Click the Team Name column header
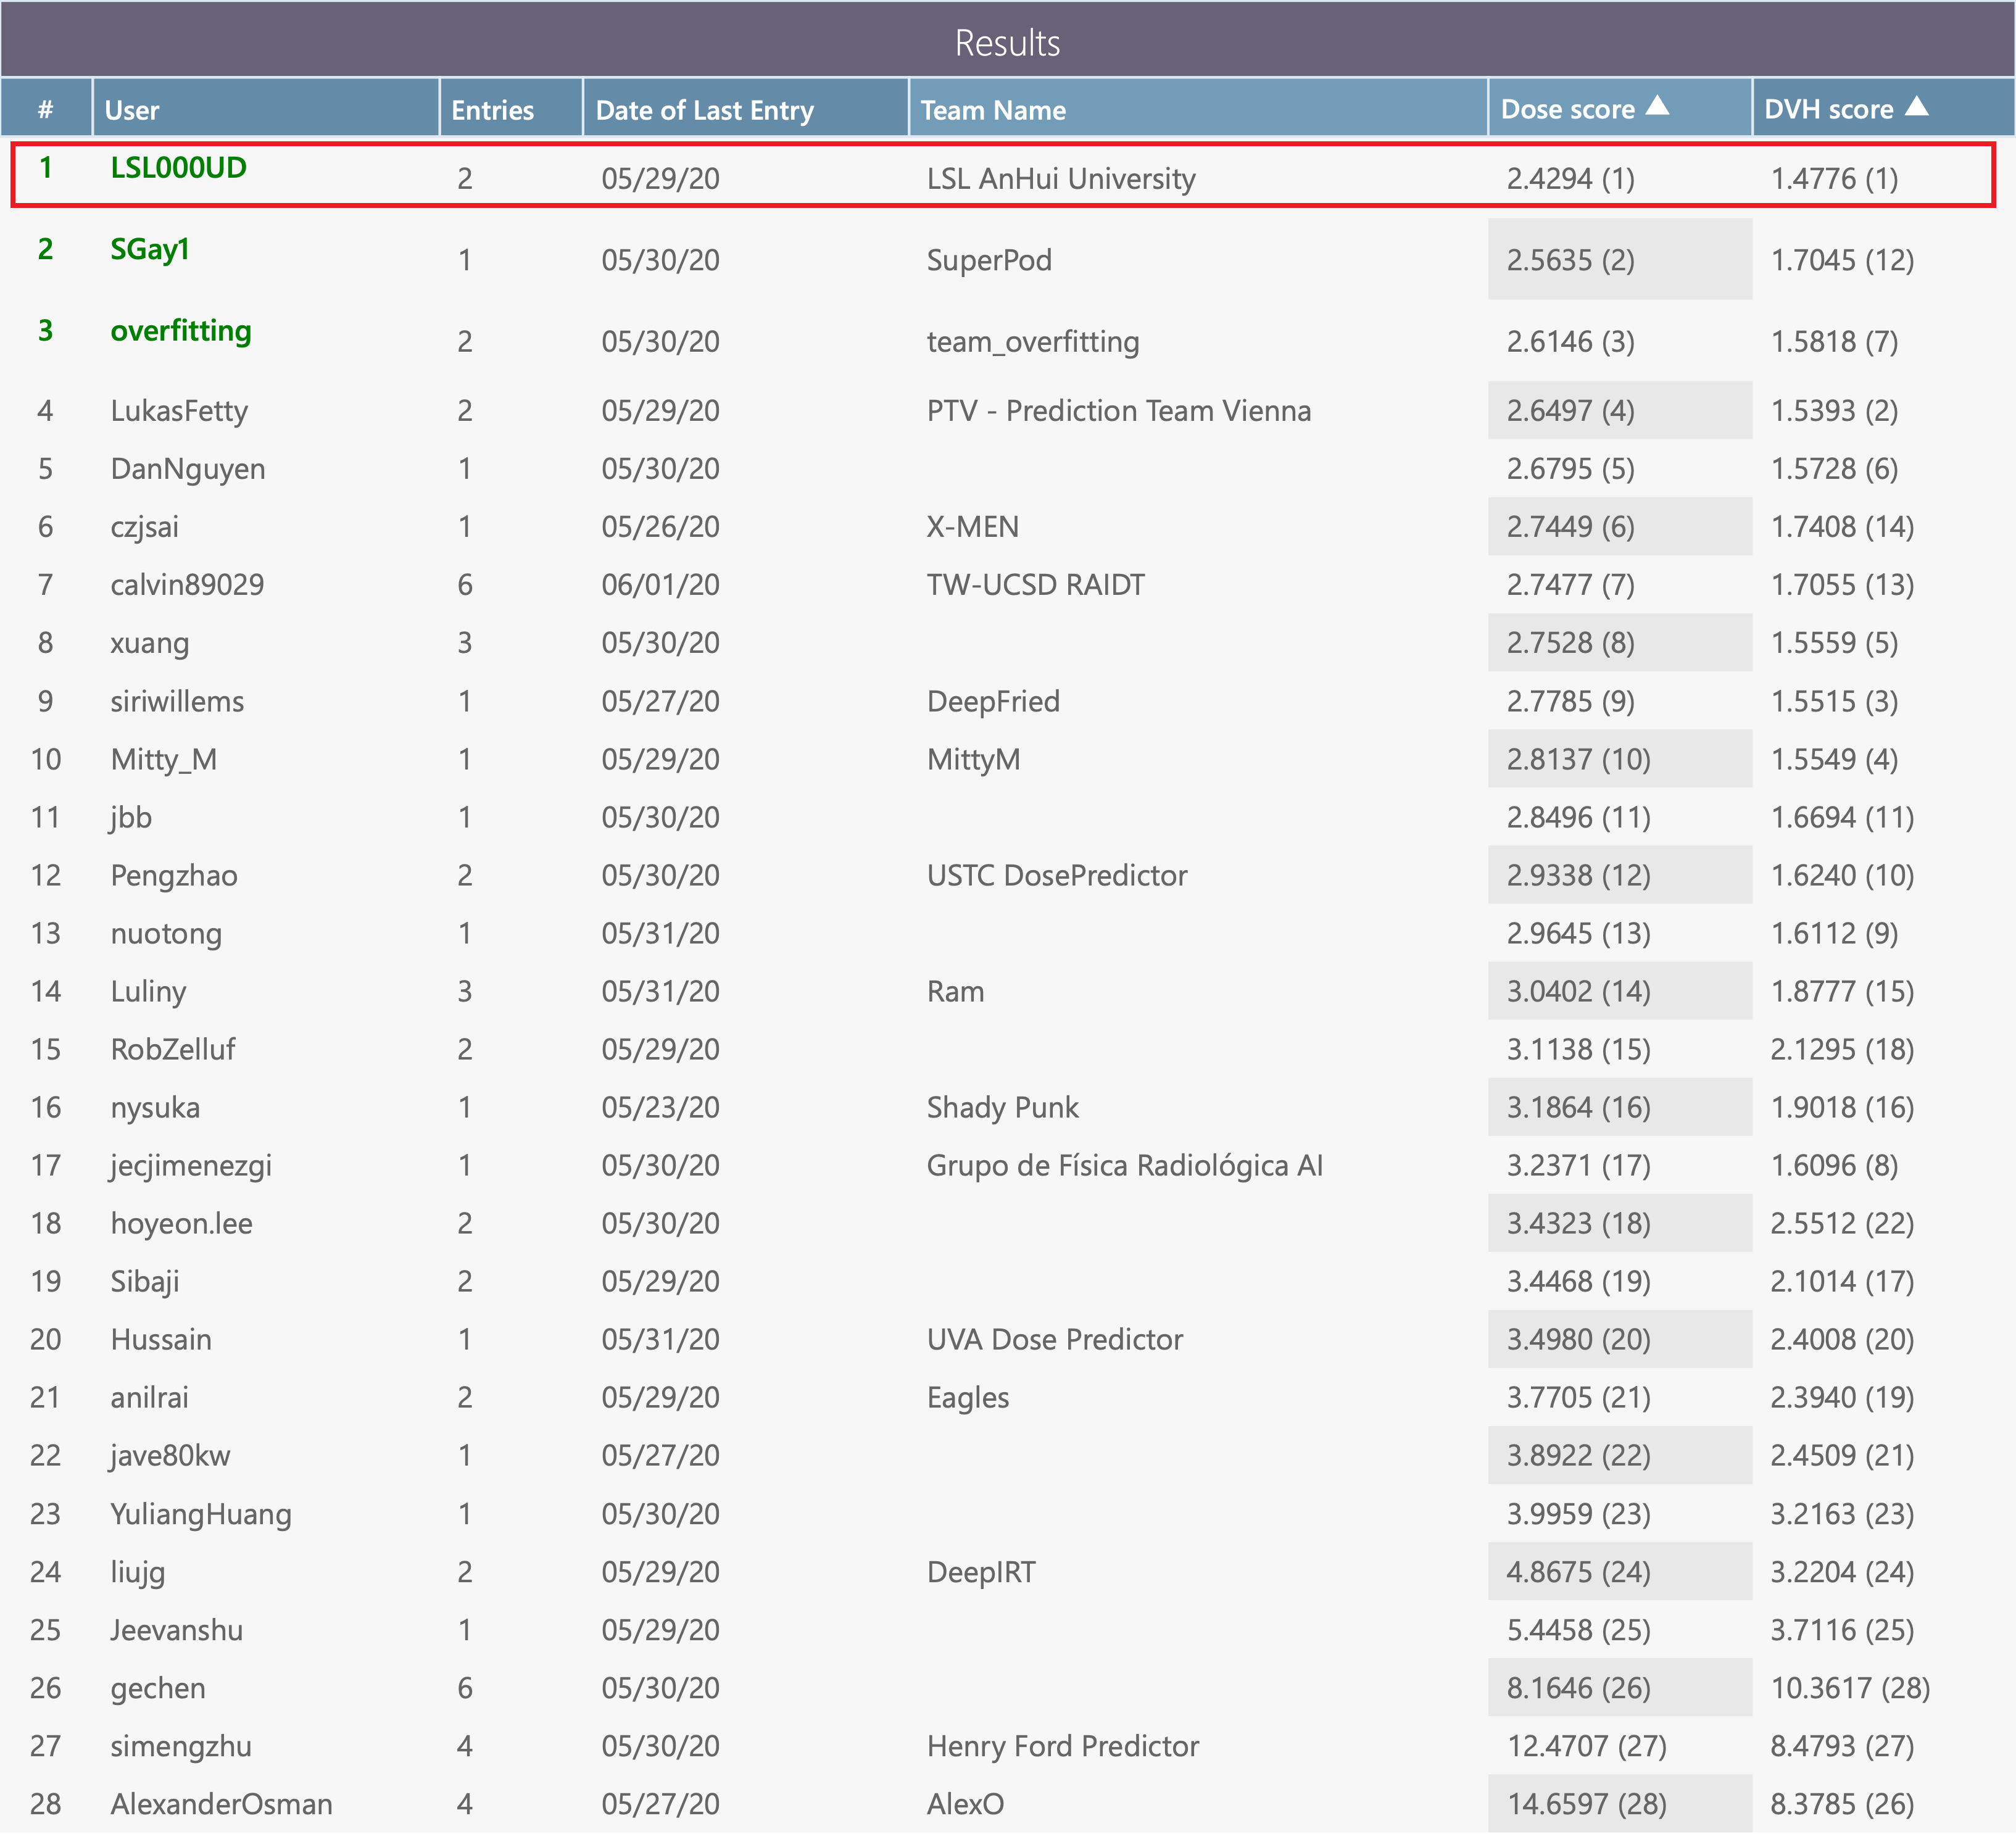Screen dimensions: 2016x1834 pyautogui.click(x=992, y=110)
